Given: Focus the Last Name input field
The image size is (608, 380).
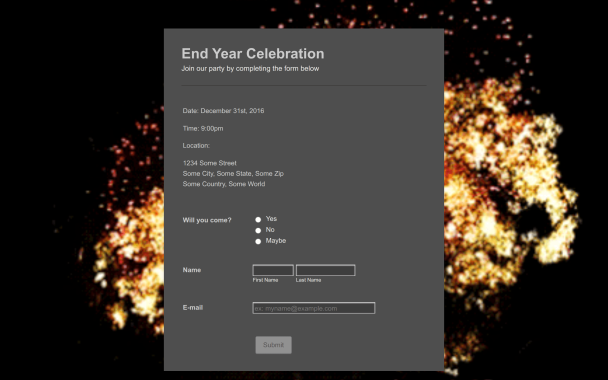Looking at the screenshot, I should click(x=325, y=270).
